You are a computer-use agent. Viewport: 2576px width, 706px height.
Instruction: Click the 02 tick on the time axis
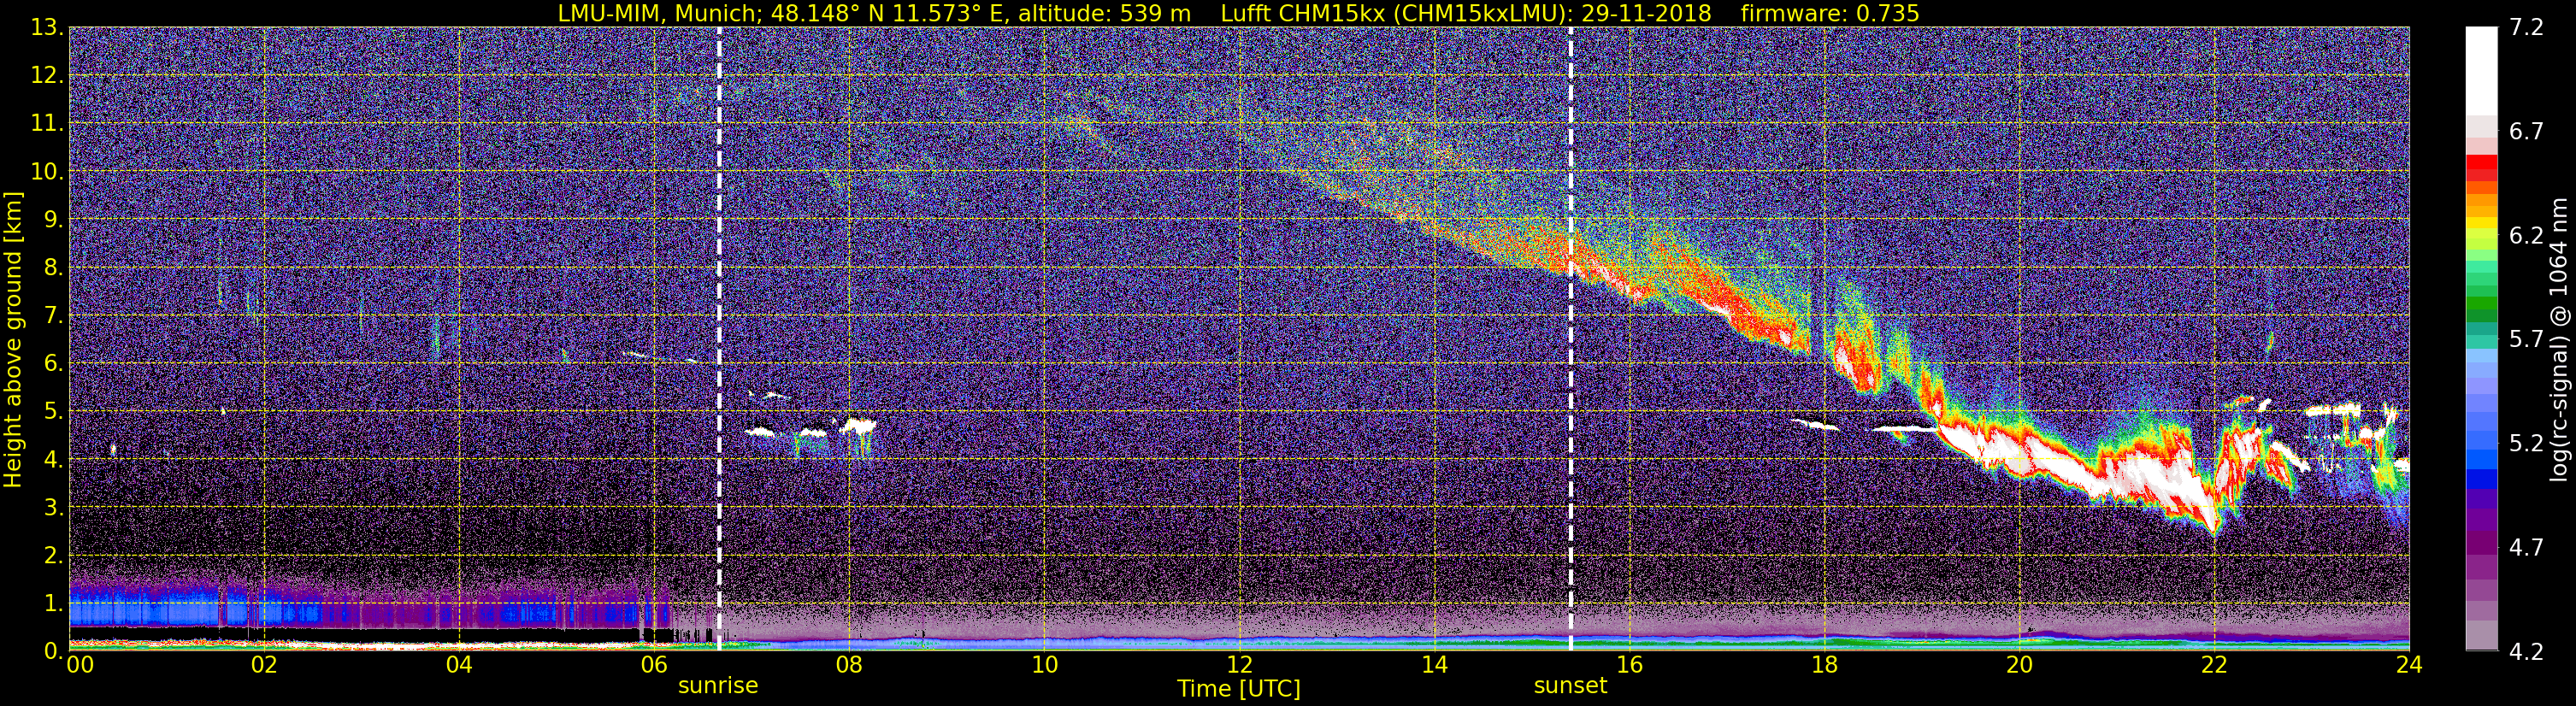(x=264, y=665)
